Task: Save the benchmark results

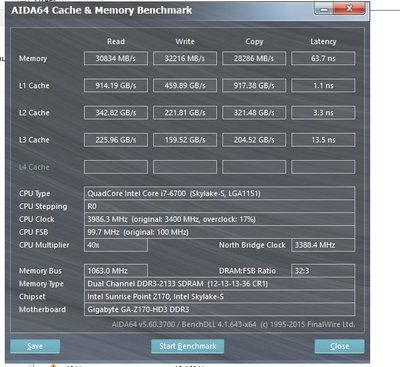Action: click(x=35, y=346)
